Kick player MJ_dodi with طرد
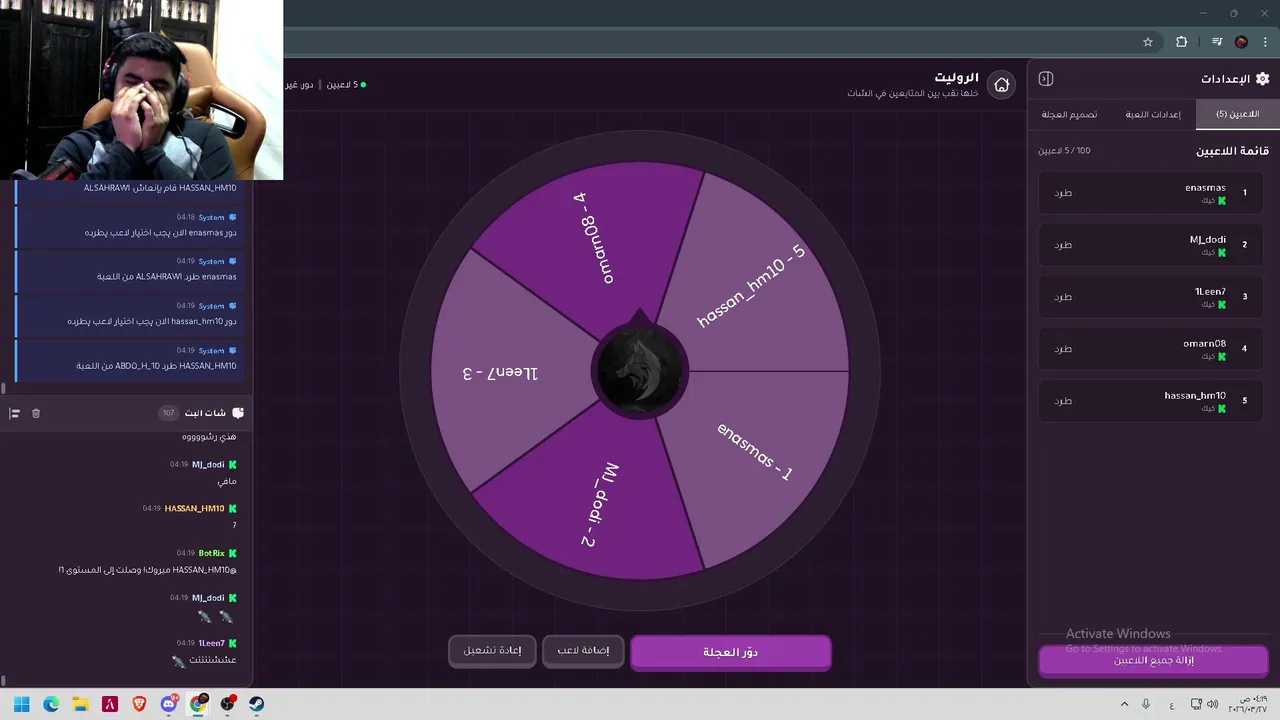The height and width of the screenshot is (720, 1280). [1063, 245]
